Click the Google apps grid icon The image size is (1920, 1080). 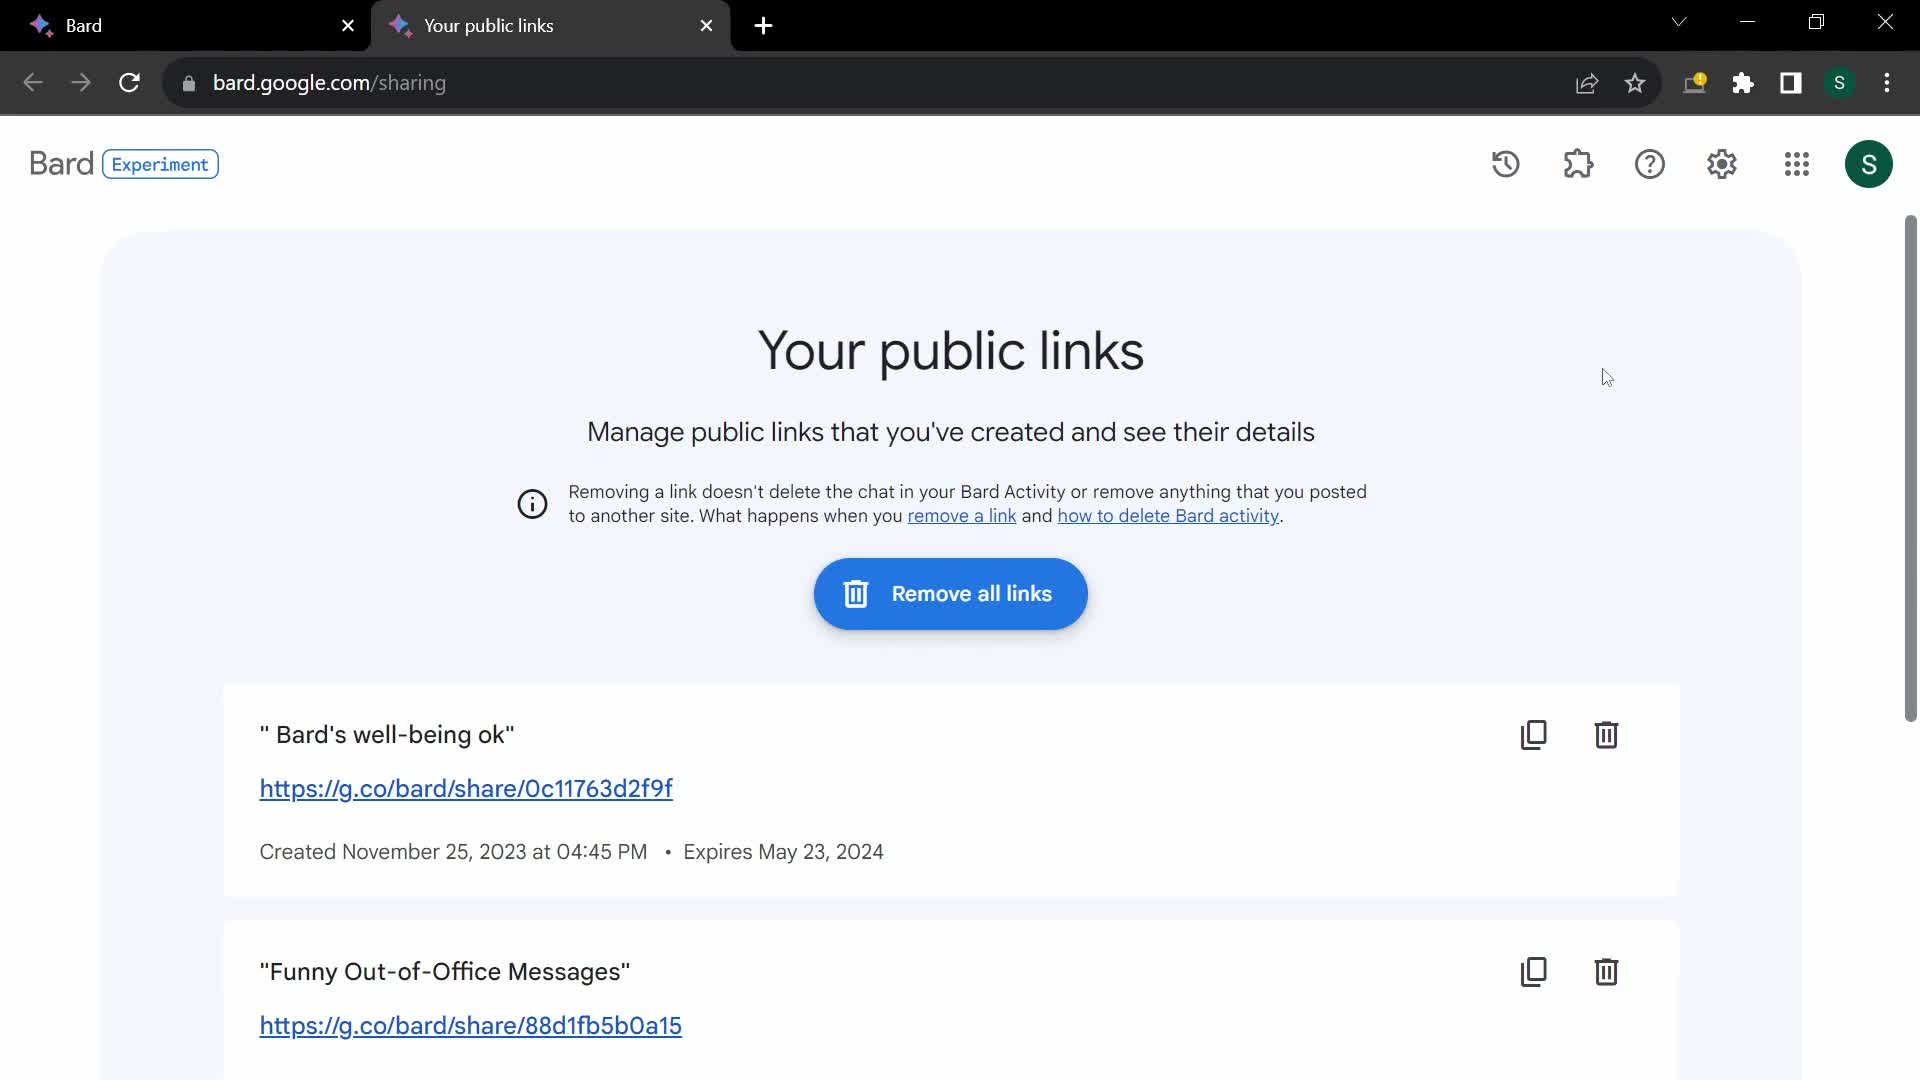(1796, 164)
